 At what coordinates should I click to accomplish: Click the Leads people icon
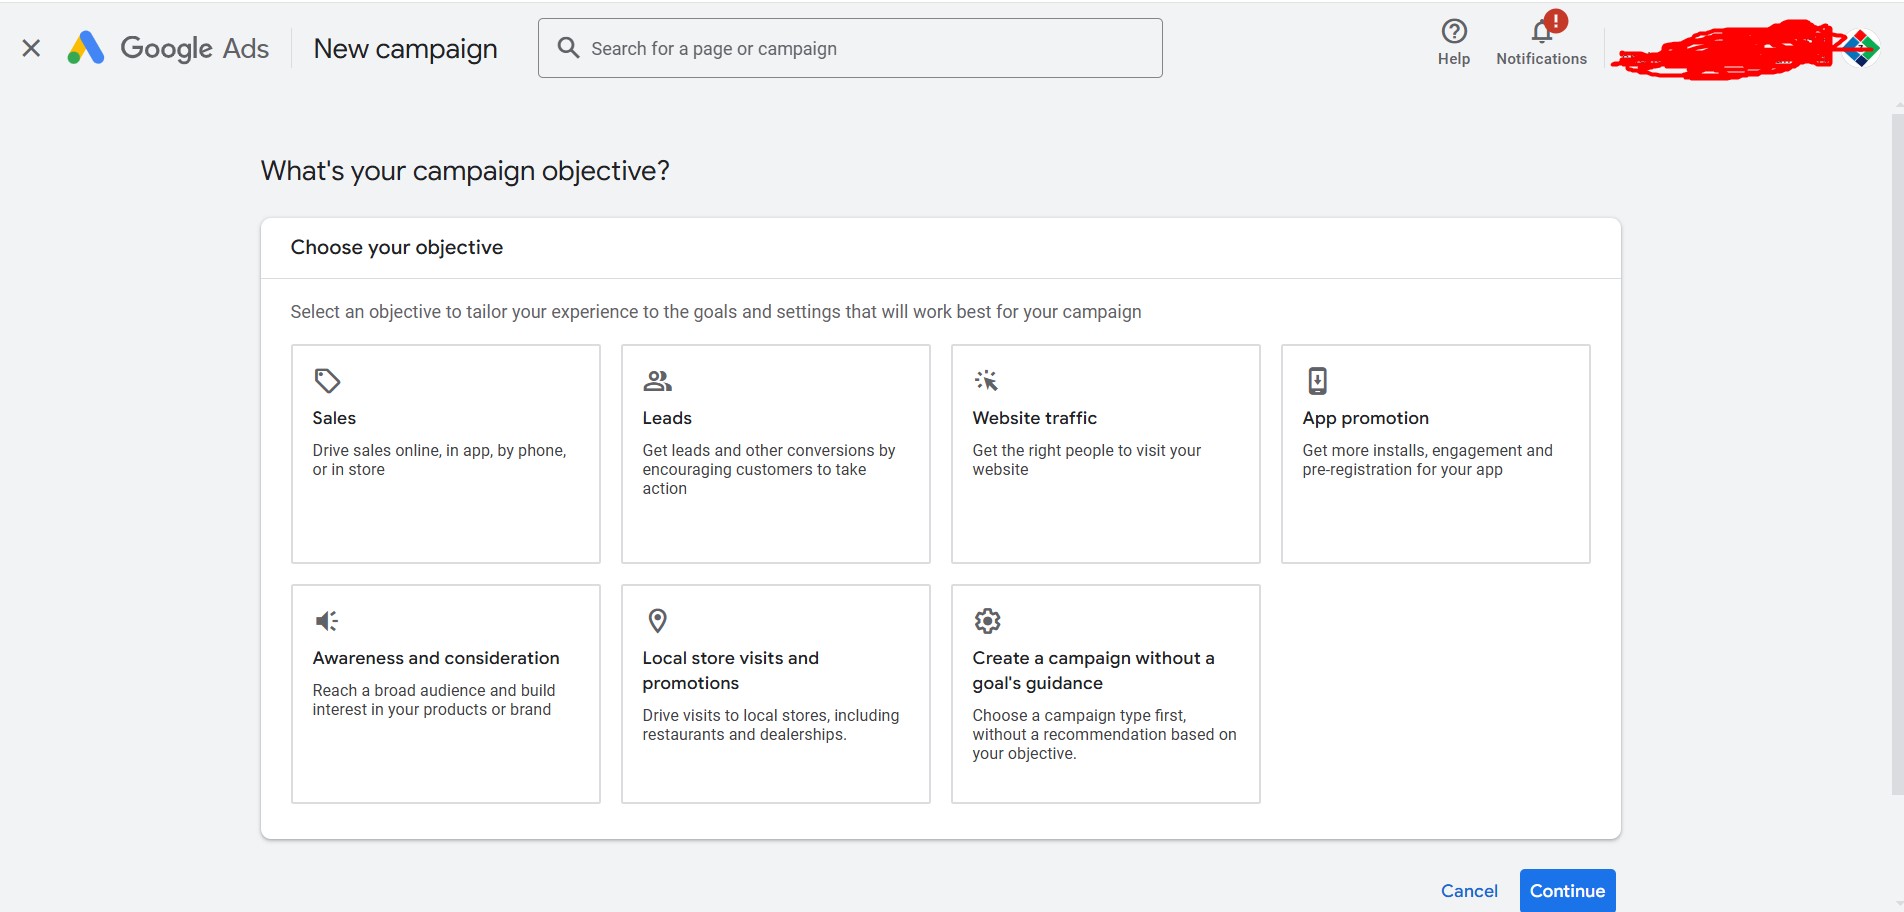pos(657,381)
